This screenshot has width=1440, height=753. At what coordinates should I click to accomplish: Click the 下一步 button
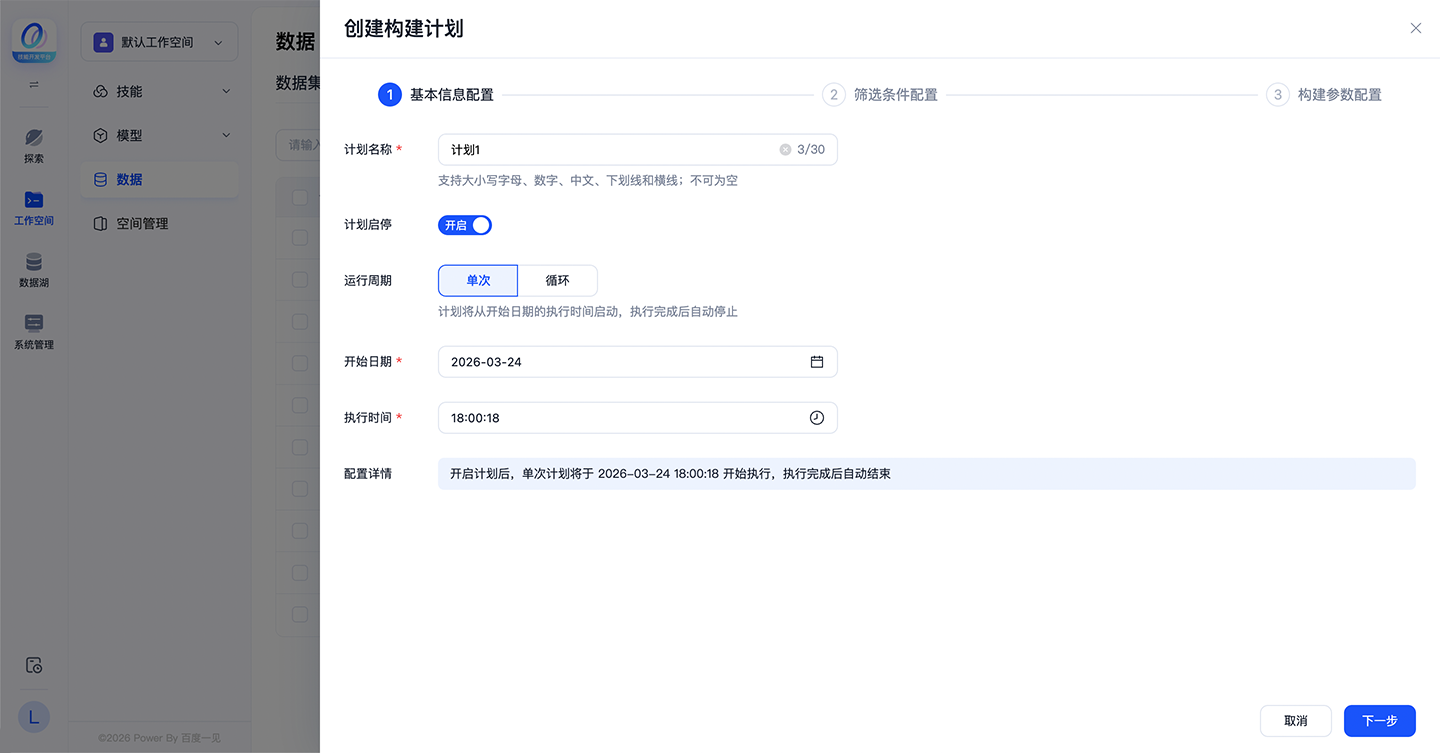tap(1380, 721)
